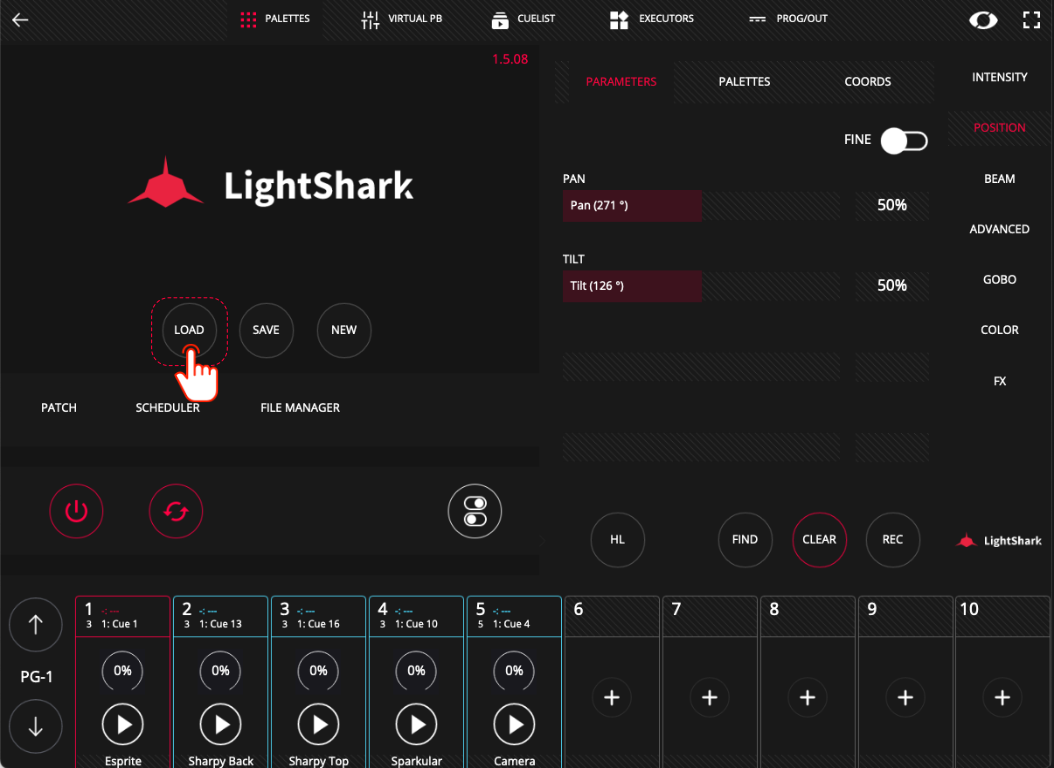Viewport: 1054px width, 768px height.
Task: Switch to the COORDS tab
Action: pyautogui.click(x=867, y=81)
